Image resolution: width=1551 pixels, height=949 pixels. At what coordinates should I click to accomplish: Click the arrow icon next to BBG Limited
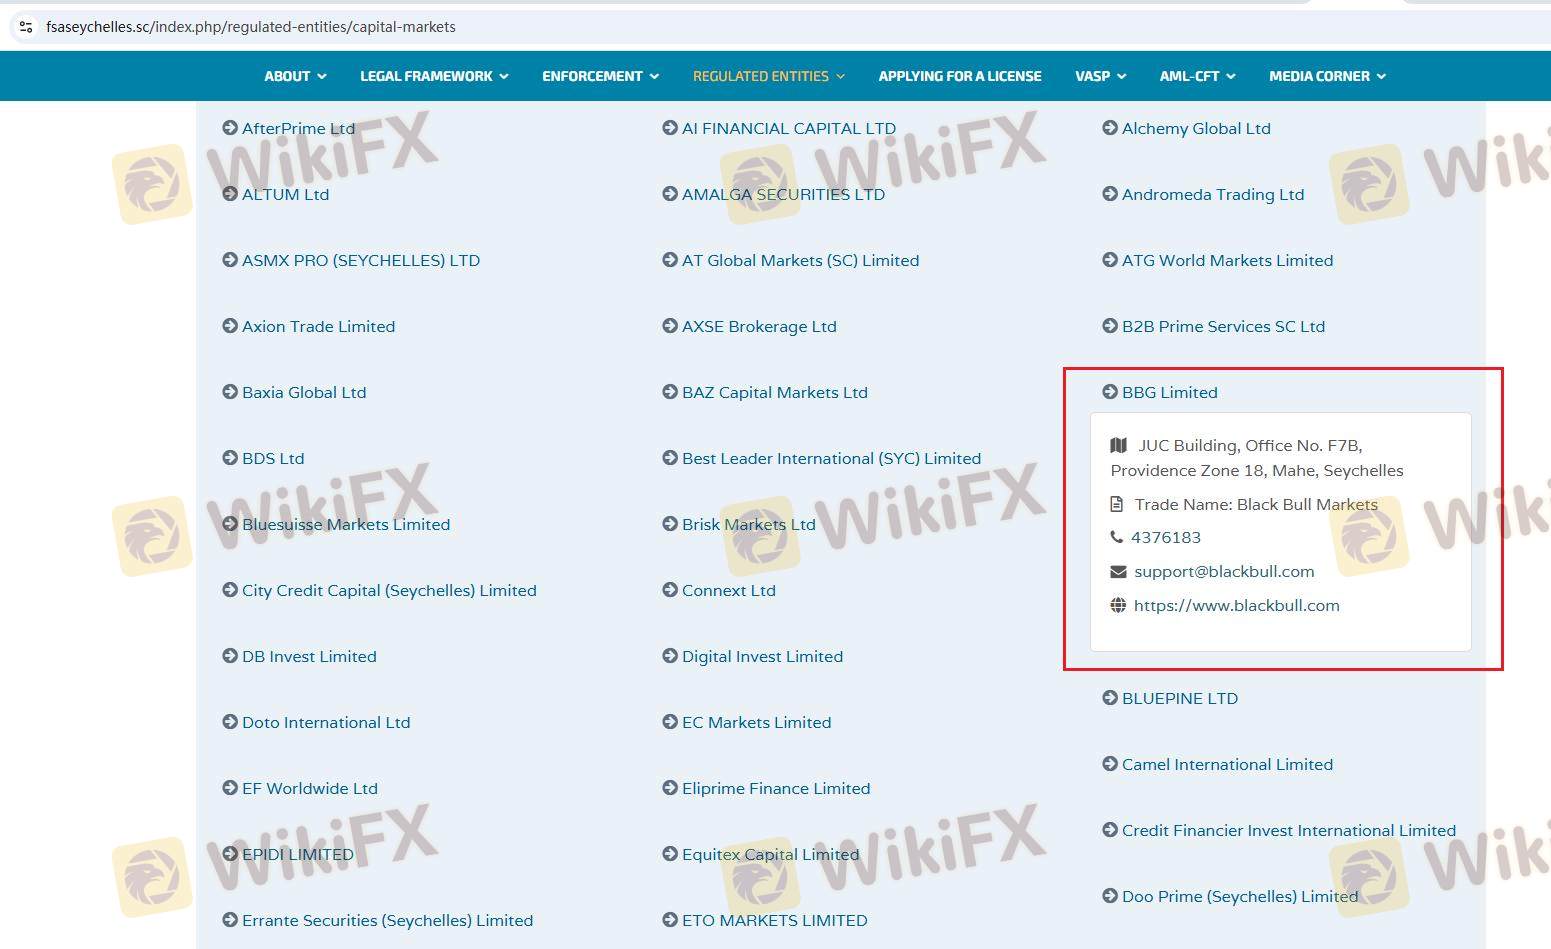coord(1110,392)
